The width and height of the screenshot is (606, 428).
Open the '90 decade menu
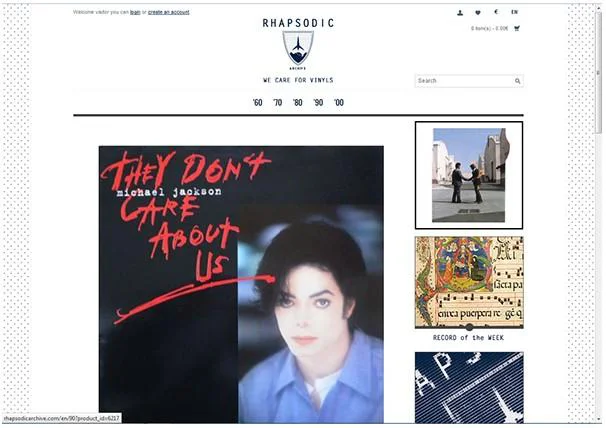click(x=318, y=102)
